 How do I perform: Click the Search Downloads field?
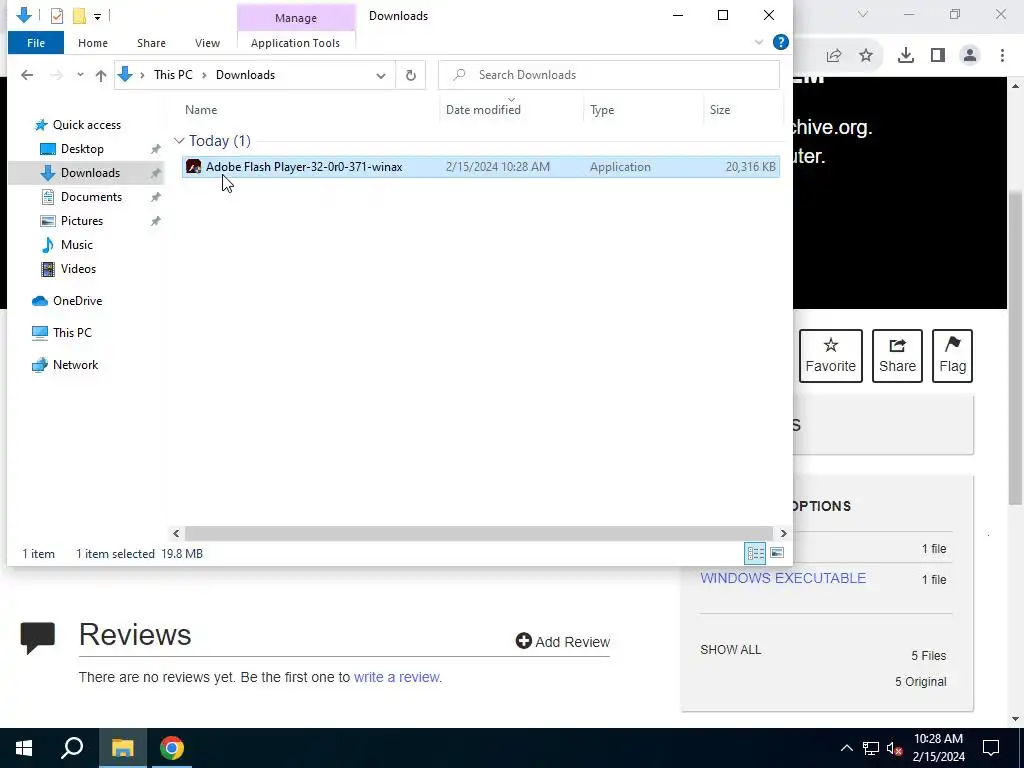click(609, 75)
